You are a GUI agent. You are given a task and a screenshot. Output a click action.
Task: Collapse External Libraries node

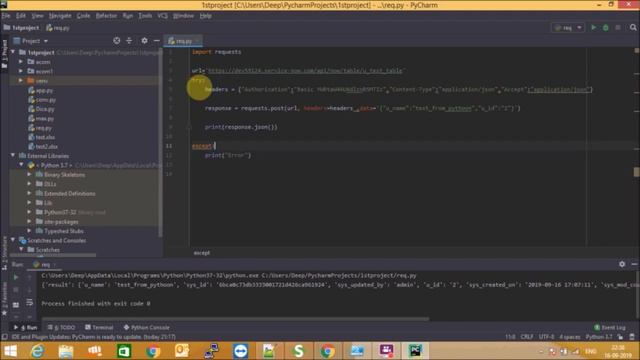pyautogui.click(x=13, y=156)
